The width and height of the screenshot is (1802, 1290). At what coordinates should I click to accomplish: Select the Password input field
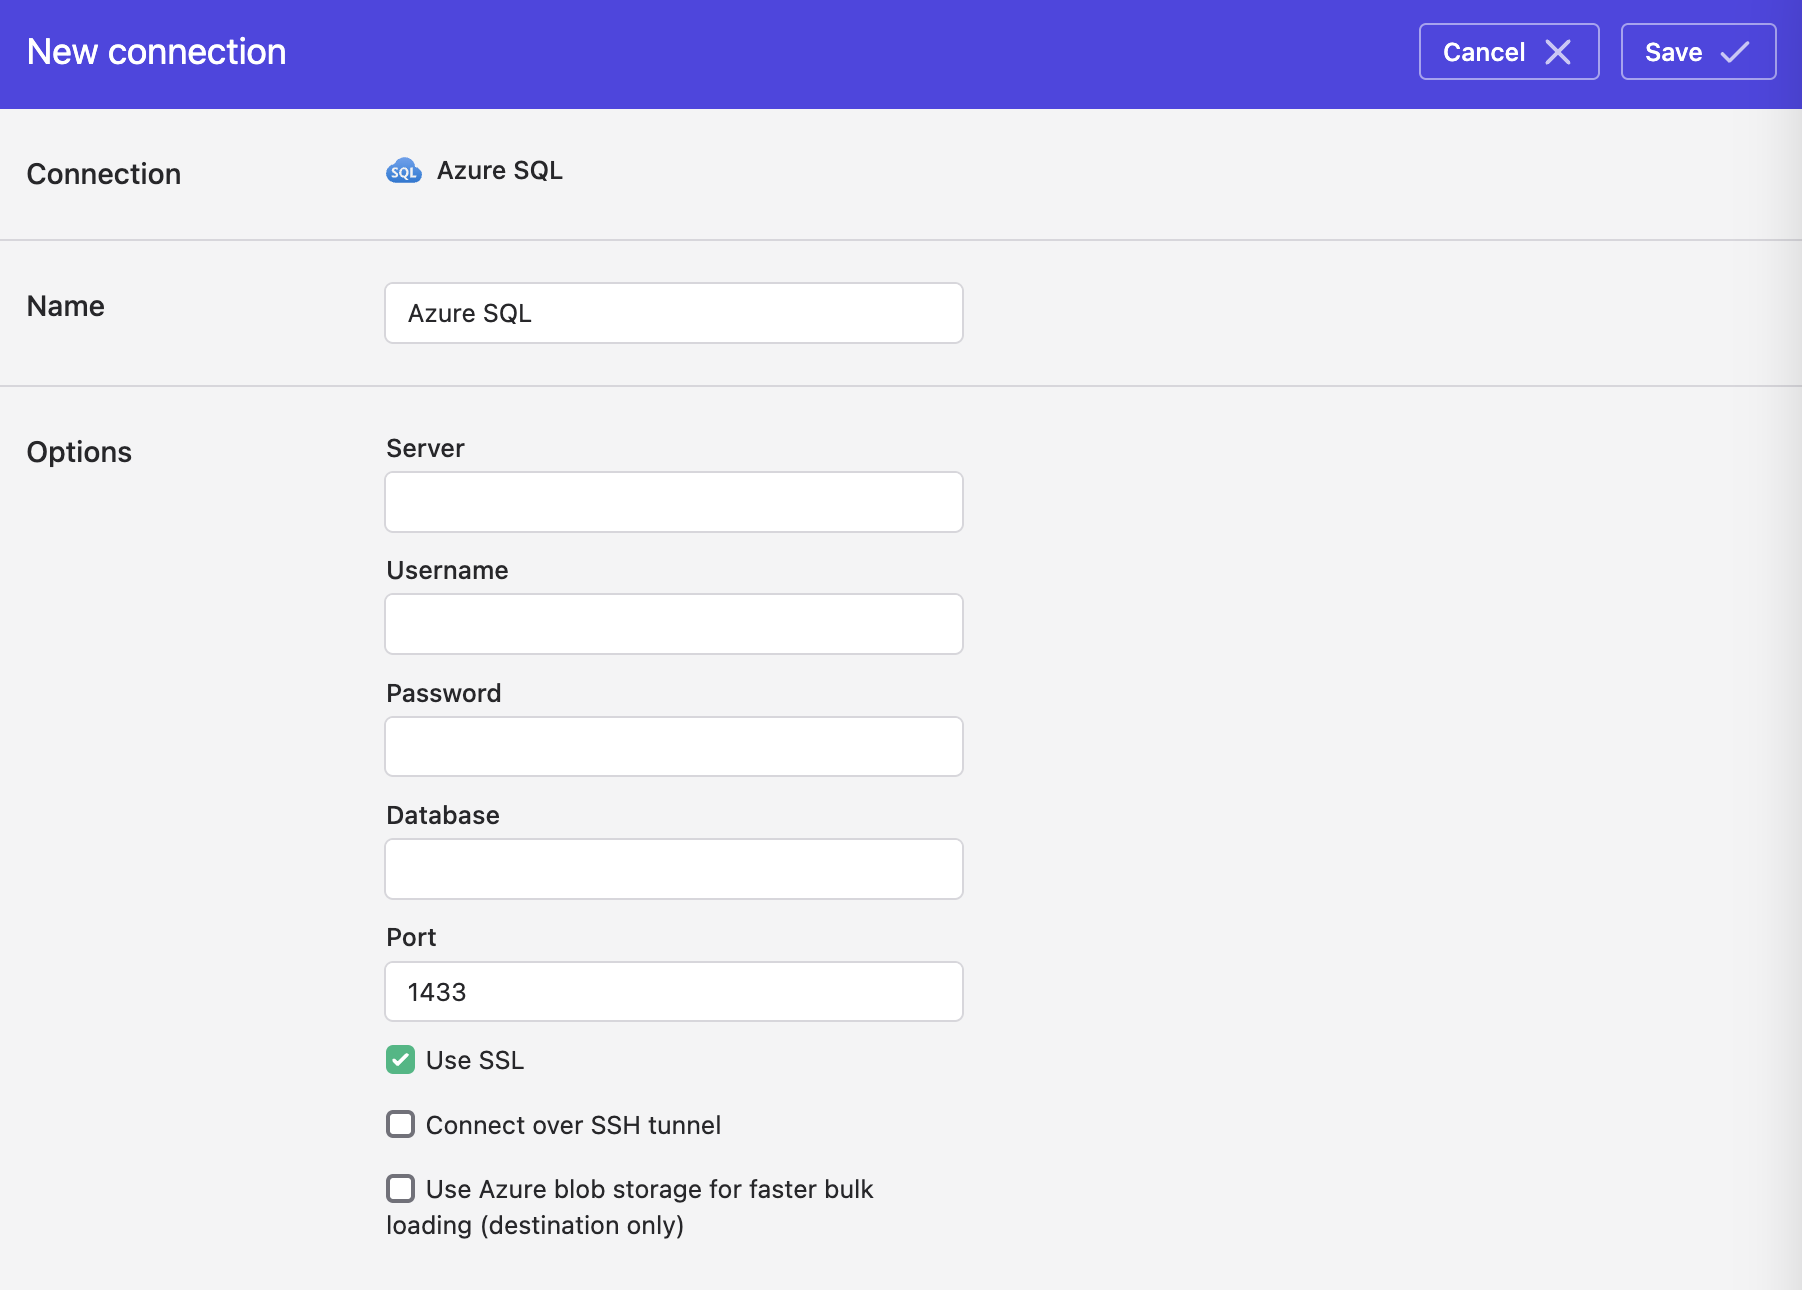point(674,746)
